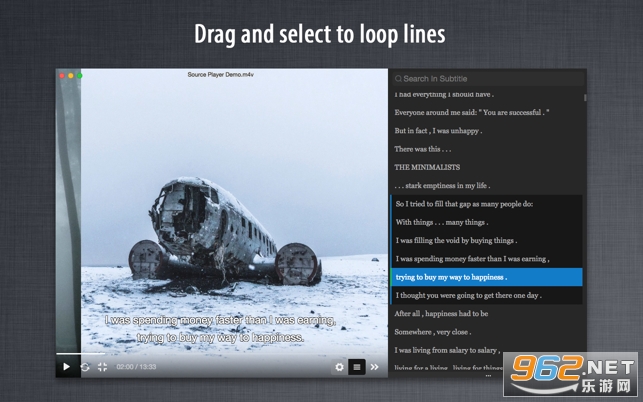Image resolution: width=643 pixels, height=402 pixels.
Task: Toggle the loop/repeat icon
Action: (x=85, y=367)
